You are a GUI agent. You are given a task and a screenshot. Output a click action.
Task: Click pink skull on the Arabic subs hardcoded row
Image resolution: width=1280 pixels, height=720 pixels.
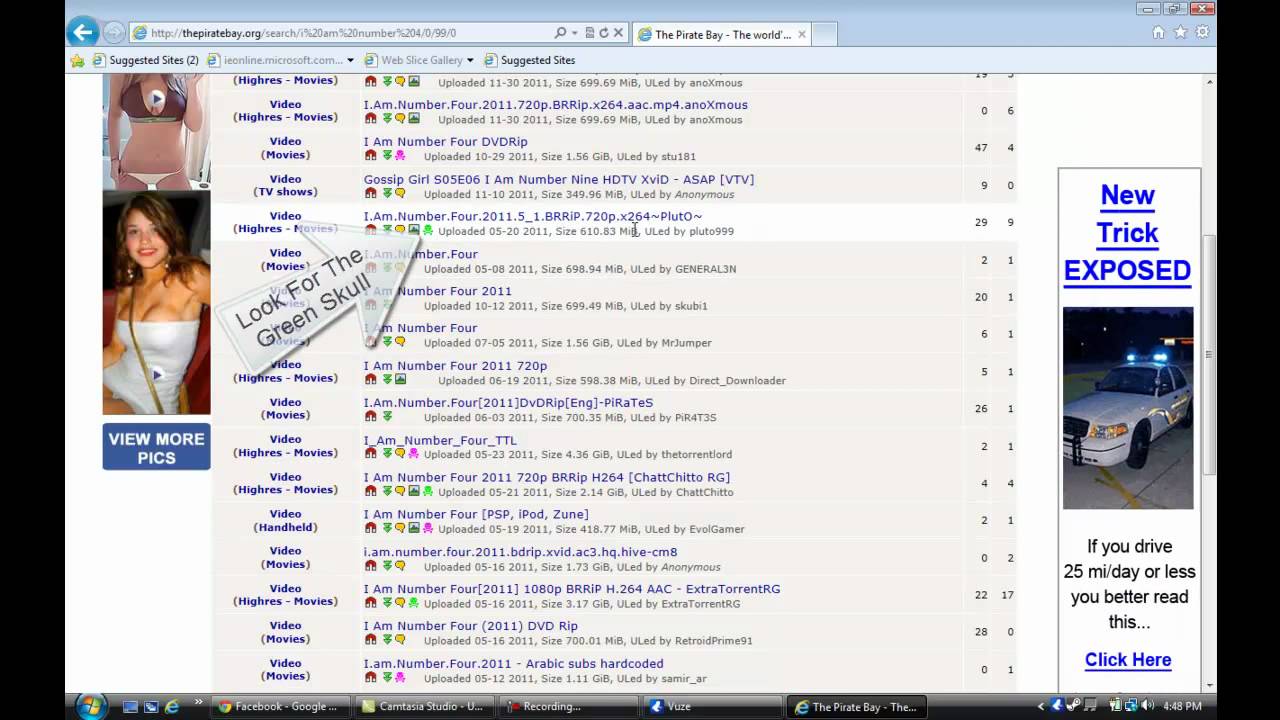tap(400, 678)
